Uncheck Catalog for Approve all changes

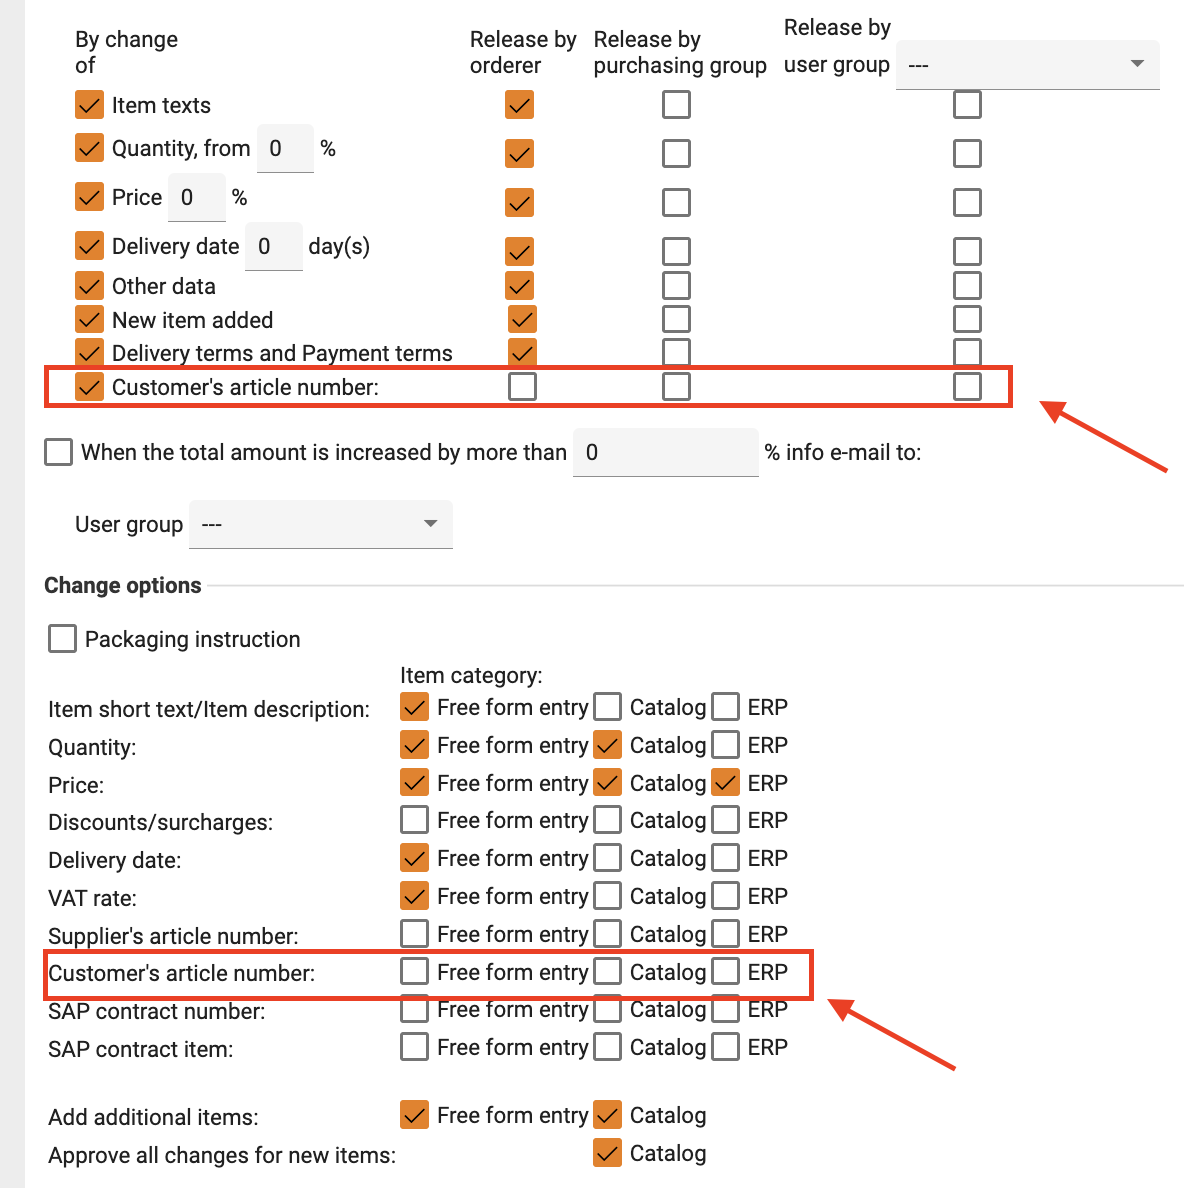point(608,1153)
